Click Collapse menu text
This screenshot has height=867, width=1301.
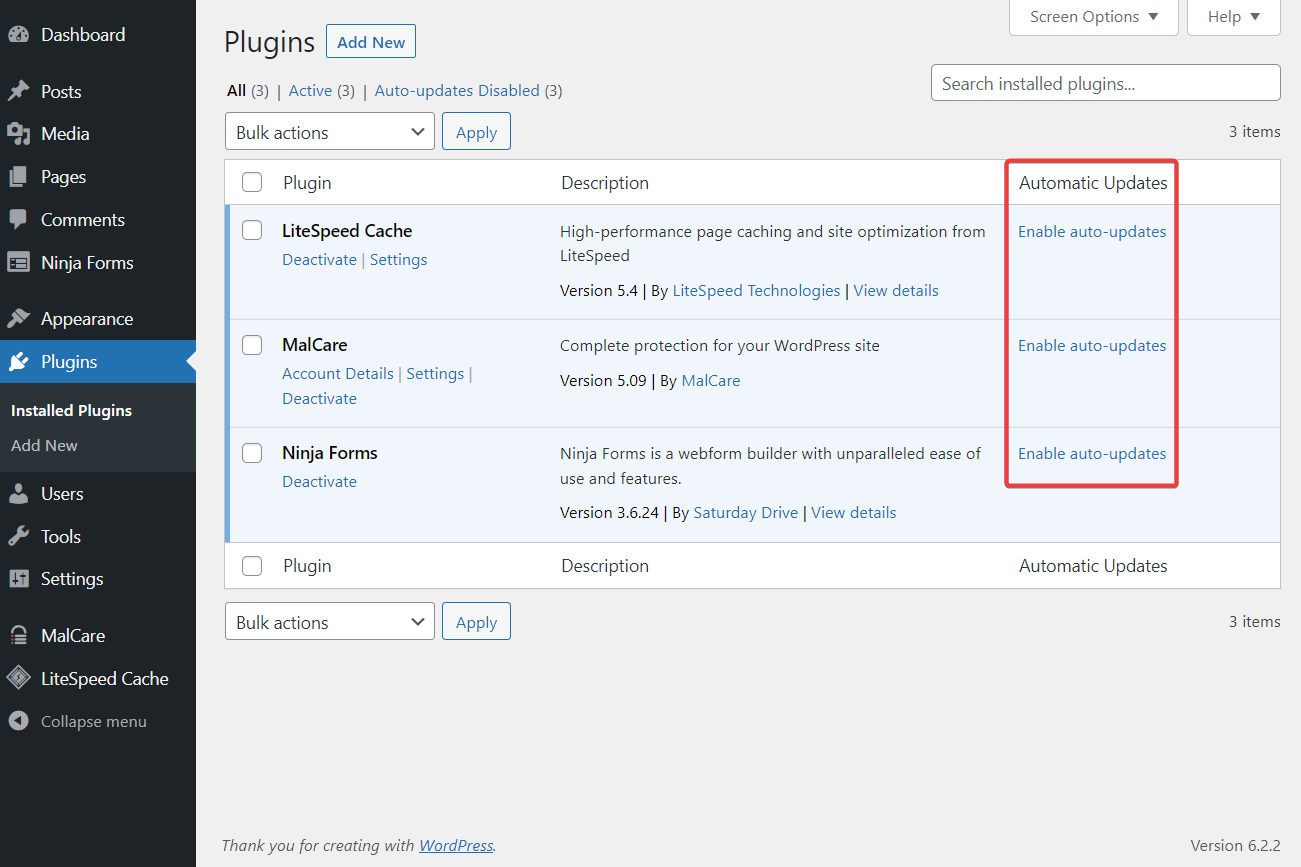(x=94, y=722)
